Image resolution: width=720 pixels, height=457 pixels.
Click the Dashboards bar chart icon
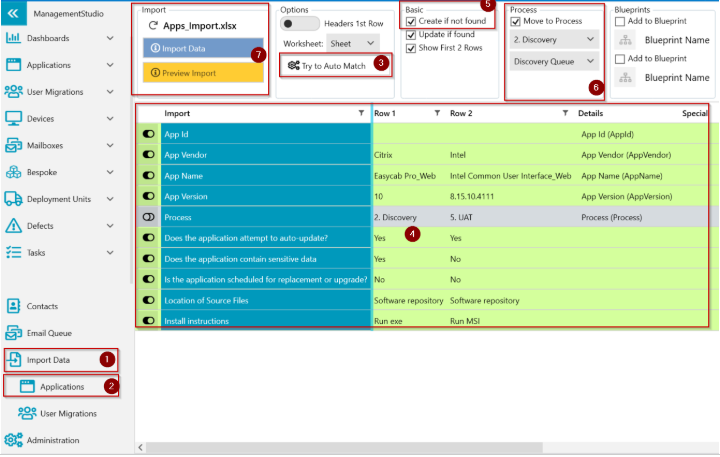13,38
